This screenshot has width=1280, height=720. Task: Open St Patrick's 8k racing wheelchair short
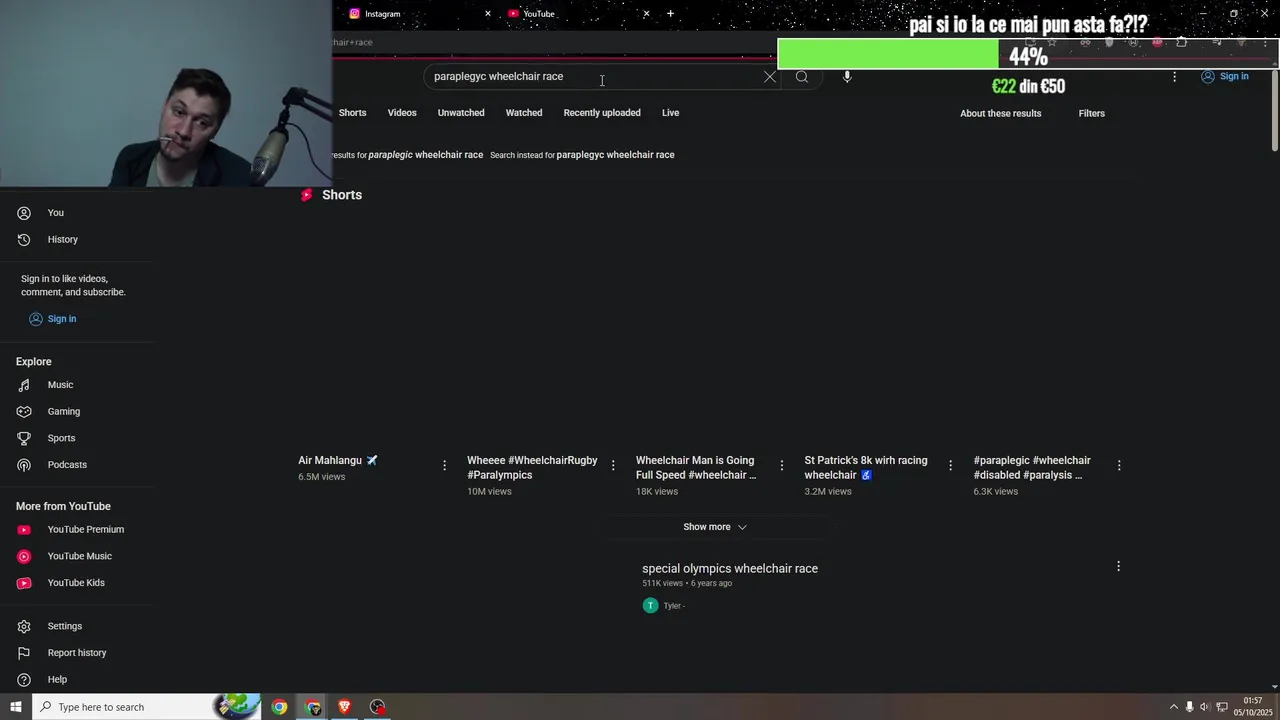[x=866, y=468]
